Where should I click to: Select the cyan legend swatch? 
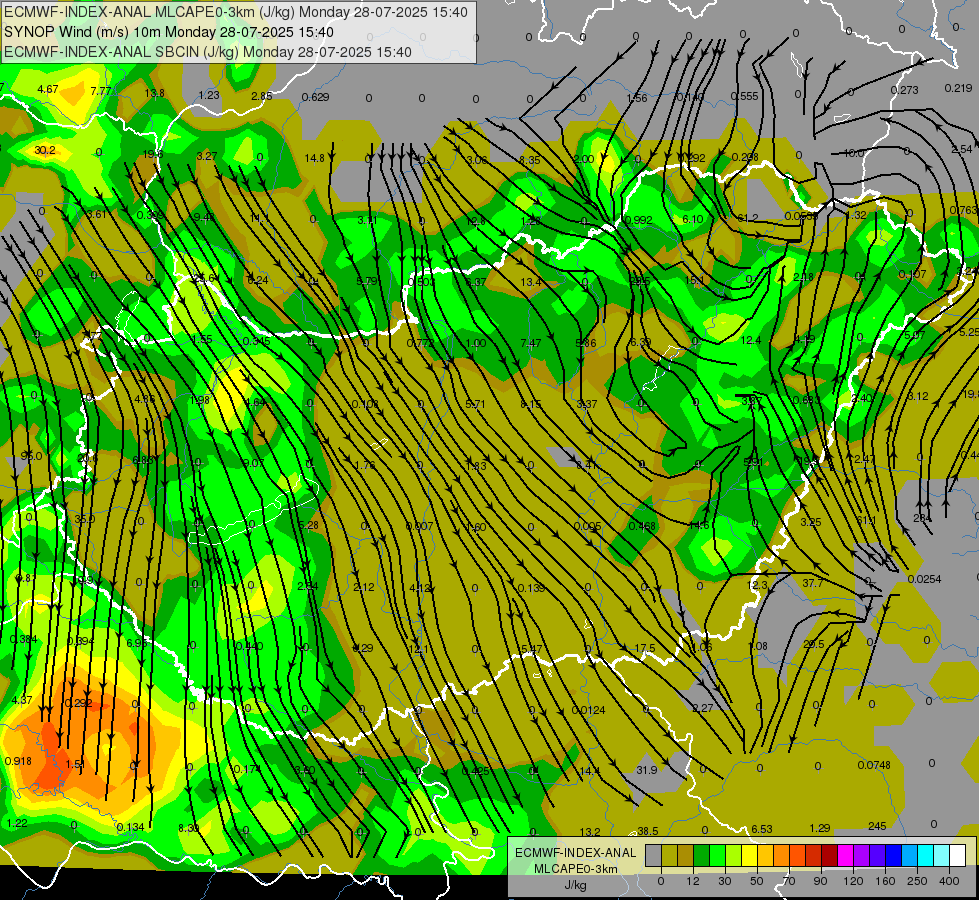point(925,855)
